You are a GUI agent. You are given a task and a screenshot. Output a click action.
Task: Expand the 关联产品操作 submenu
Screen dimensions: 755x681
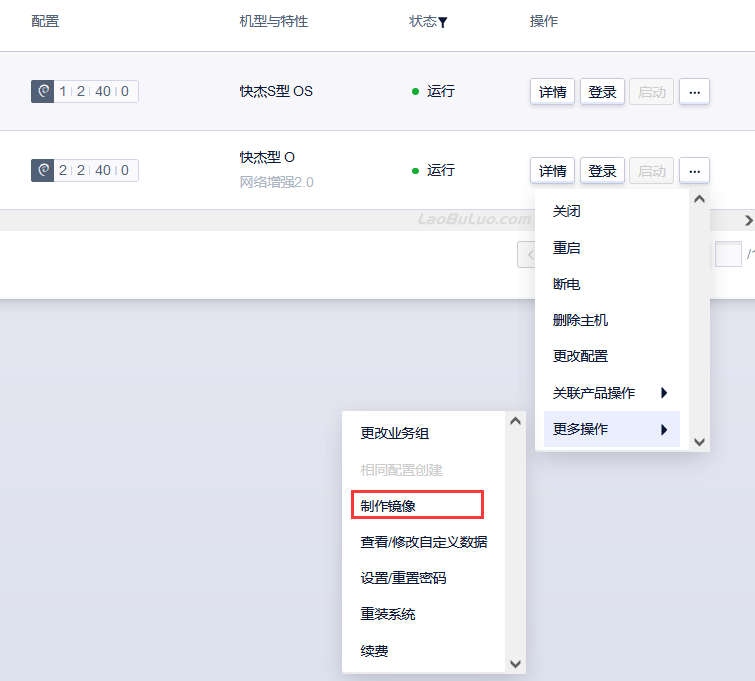point(612,393)
